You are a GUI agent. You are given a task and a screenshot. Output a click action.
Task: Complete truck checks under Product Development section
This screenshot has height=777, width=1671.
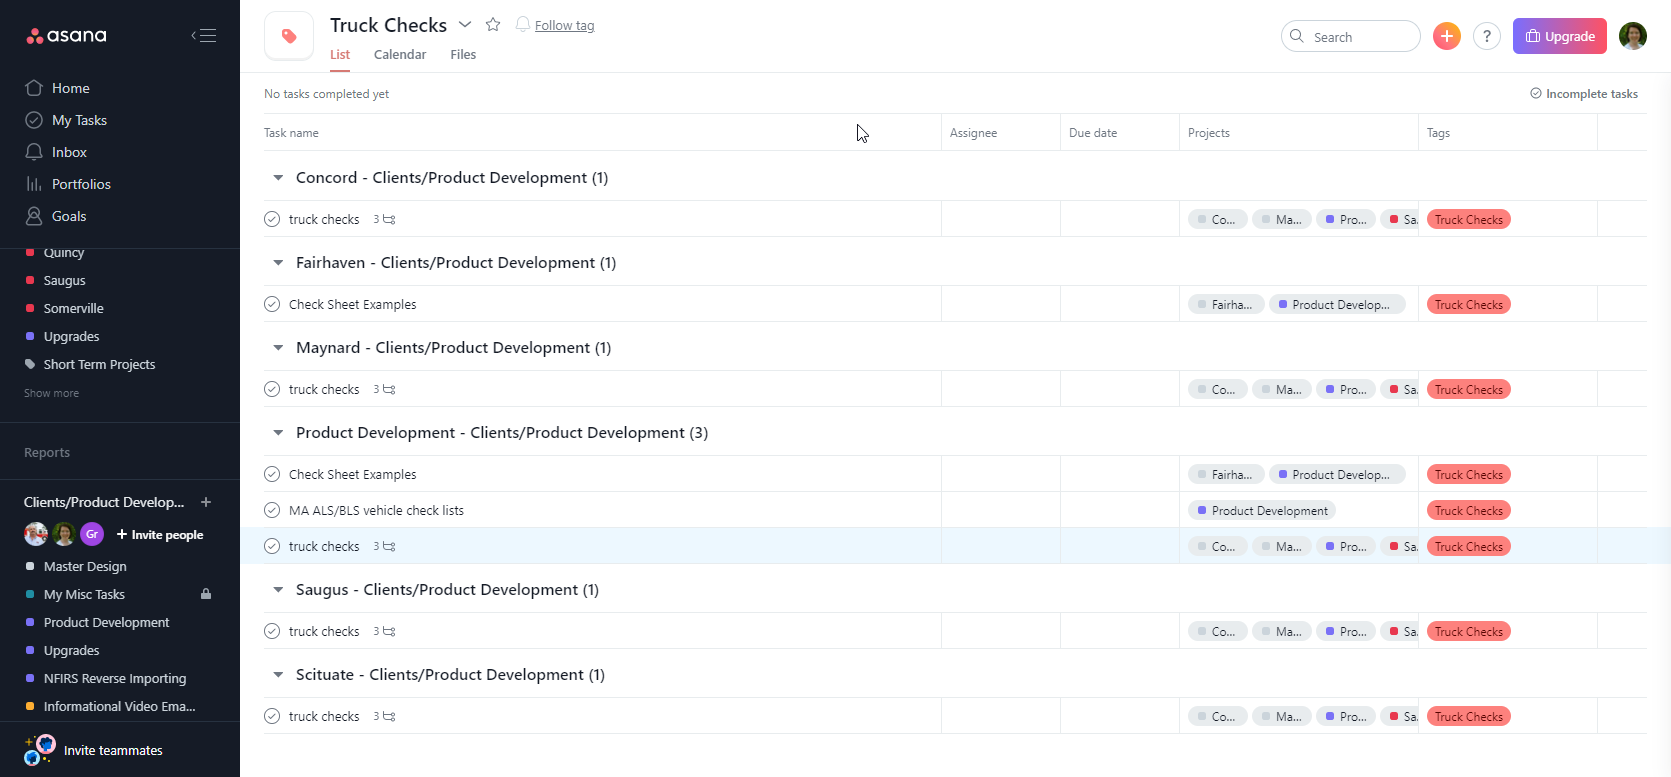click(272, 546)
